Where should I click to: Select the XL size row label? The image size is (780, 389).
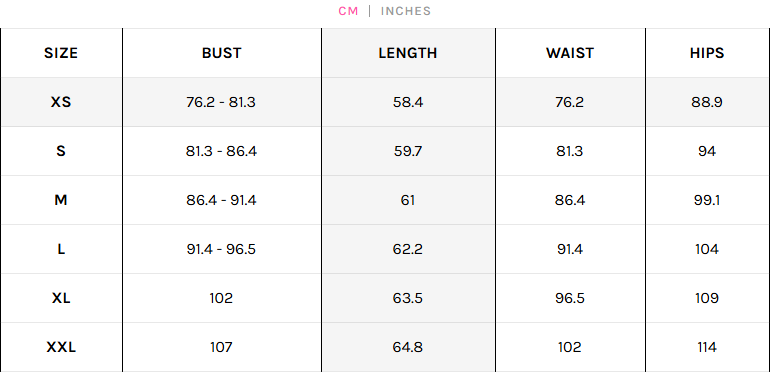point(61,298)
